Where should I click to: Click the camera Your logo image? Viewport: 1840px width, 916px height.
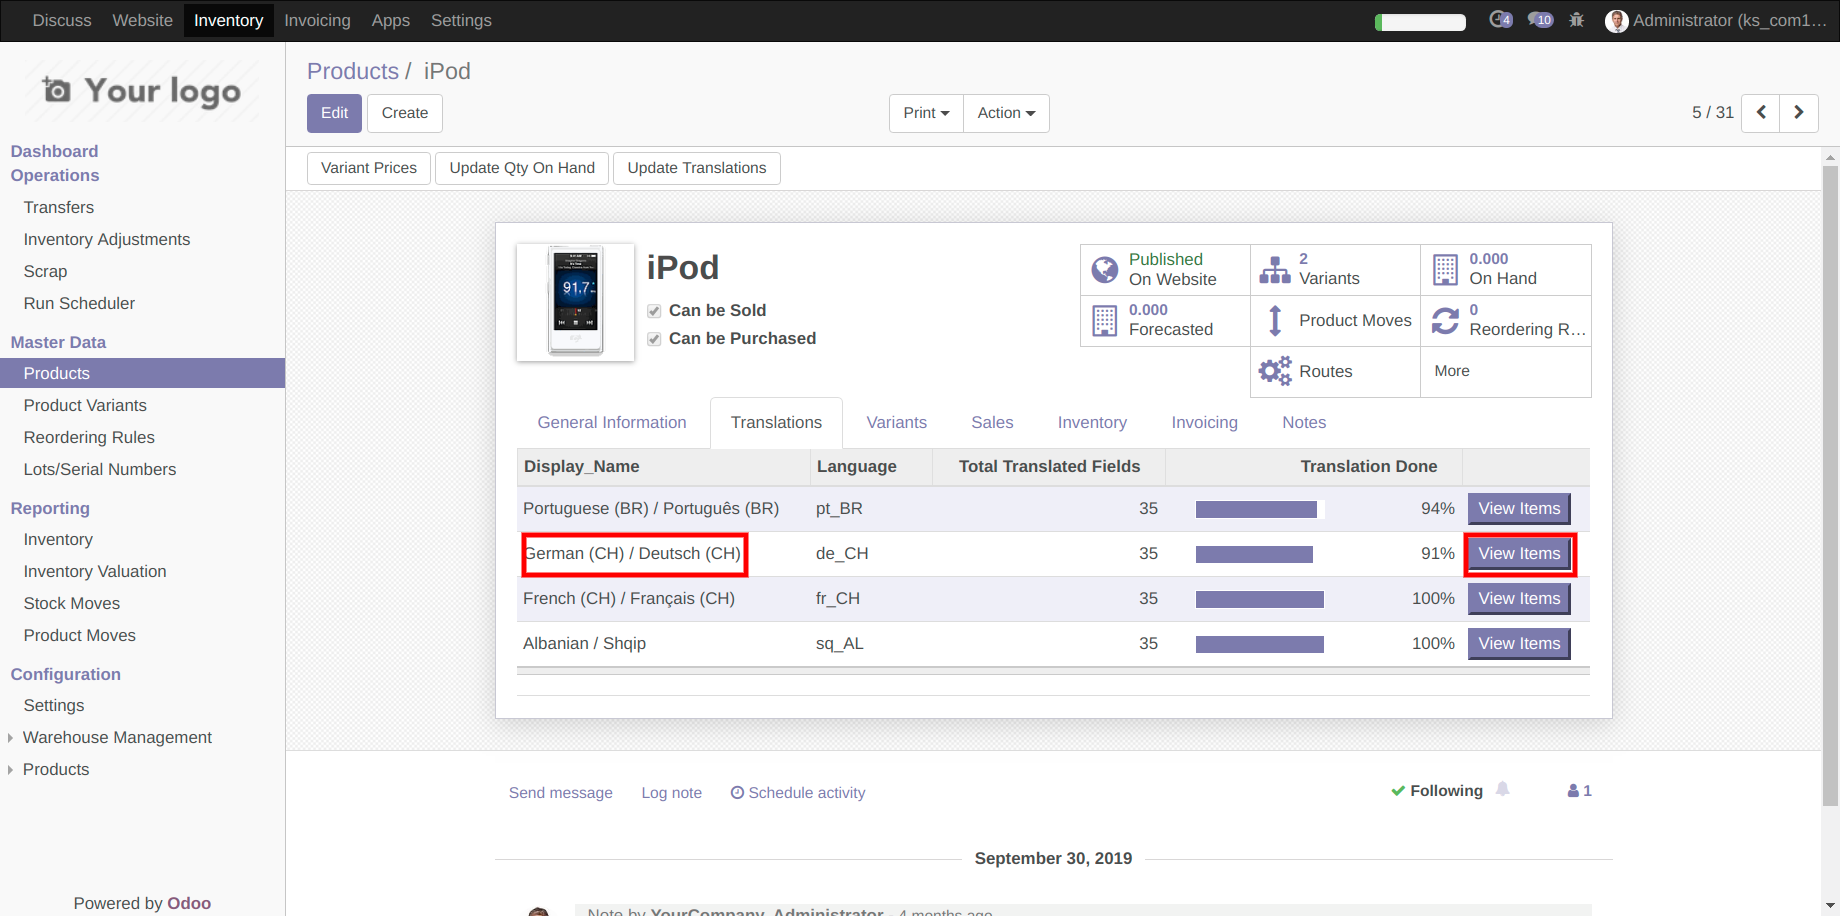(141, 91)
